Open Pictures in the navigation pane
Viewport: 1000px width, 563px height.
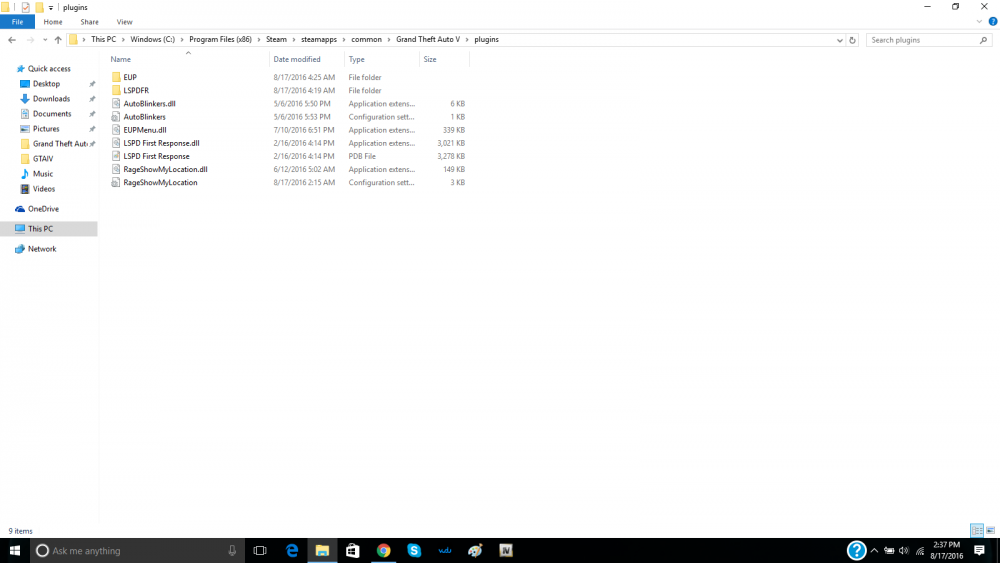coord(46,129)
